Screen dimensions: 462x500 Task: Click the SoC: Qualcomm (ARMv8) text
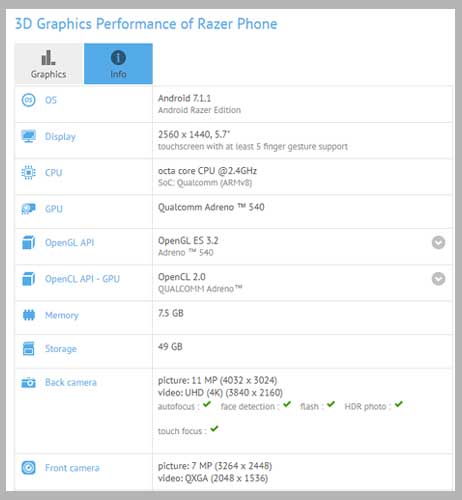click(x=205, y=183)
